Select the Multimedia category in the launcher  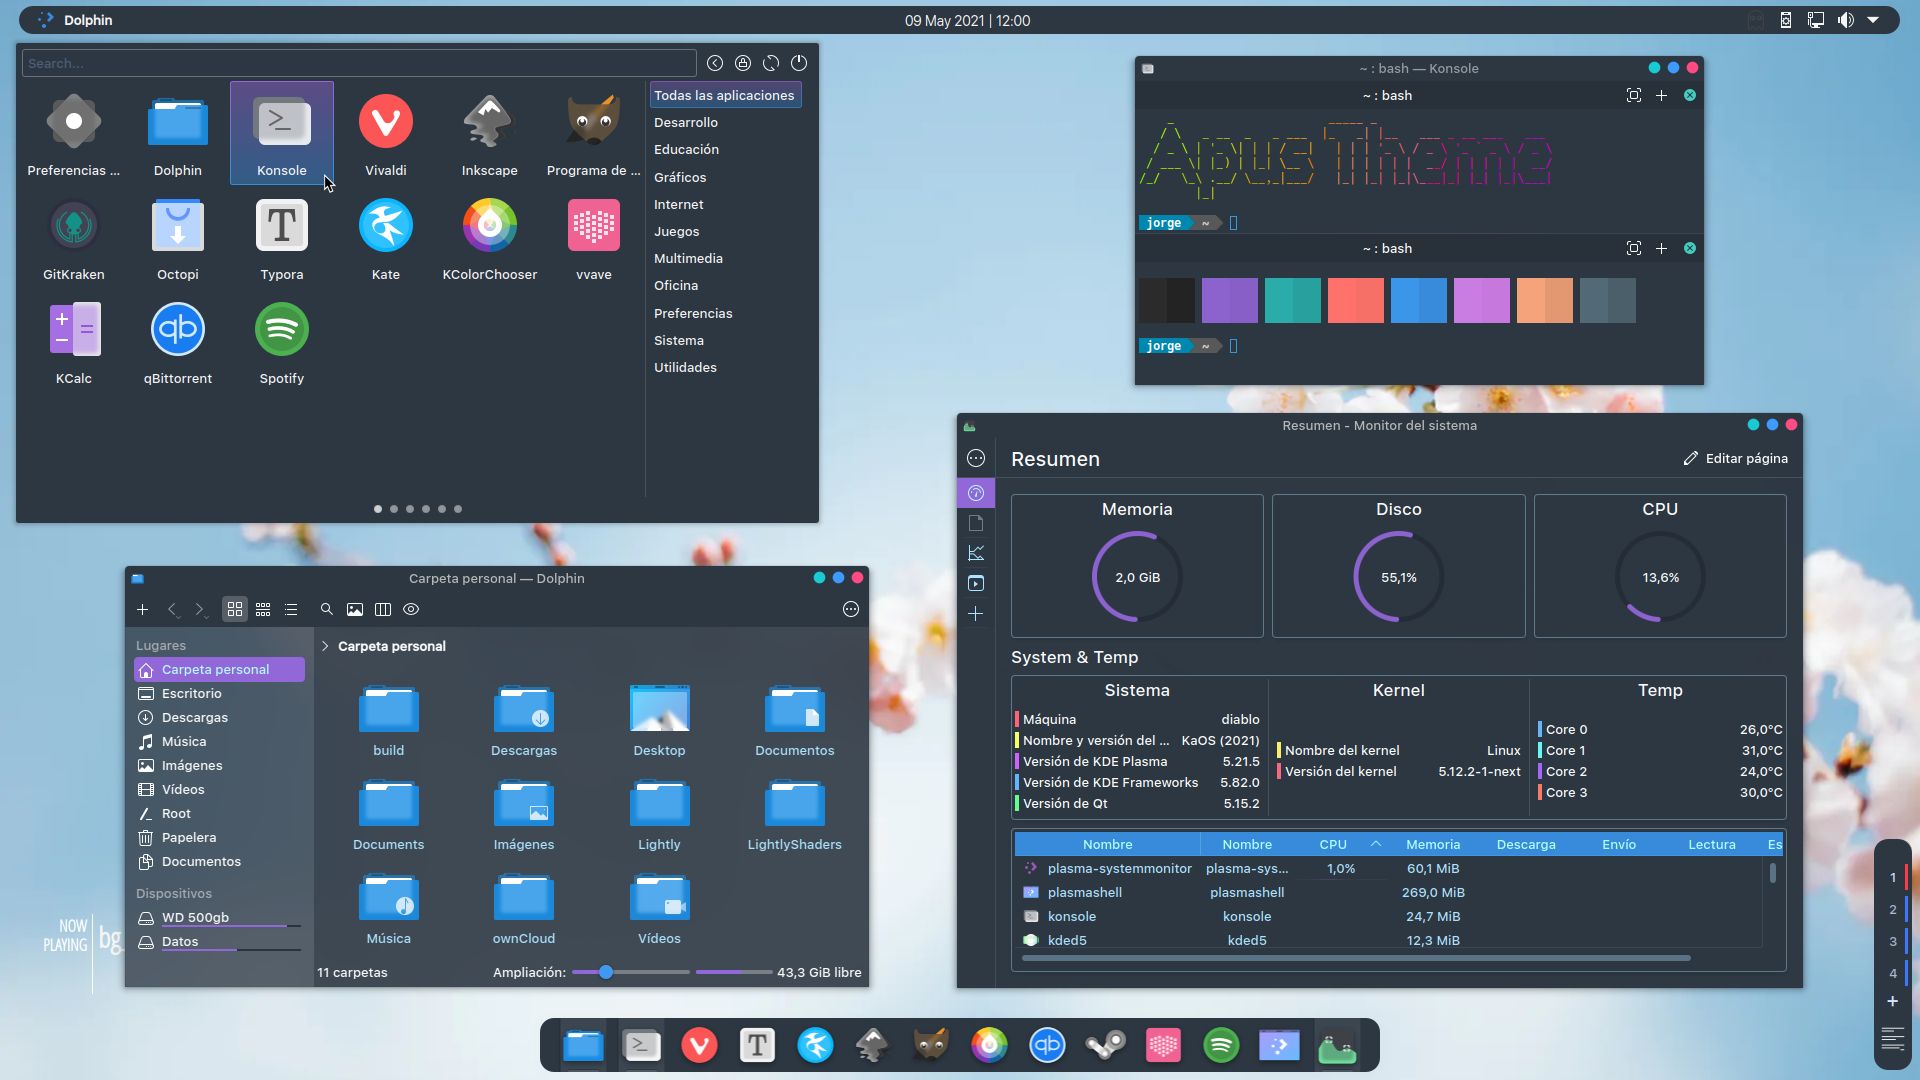(x=688, y=258)
